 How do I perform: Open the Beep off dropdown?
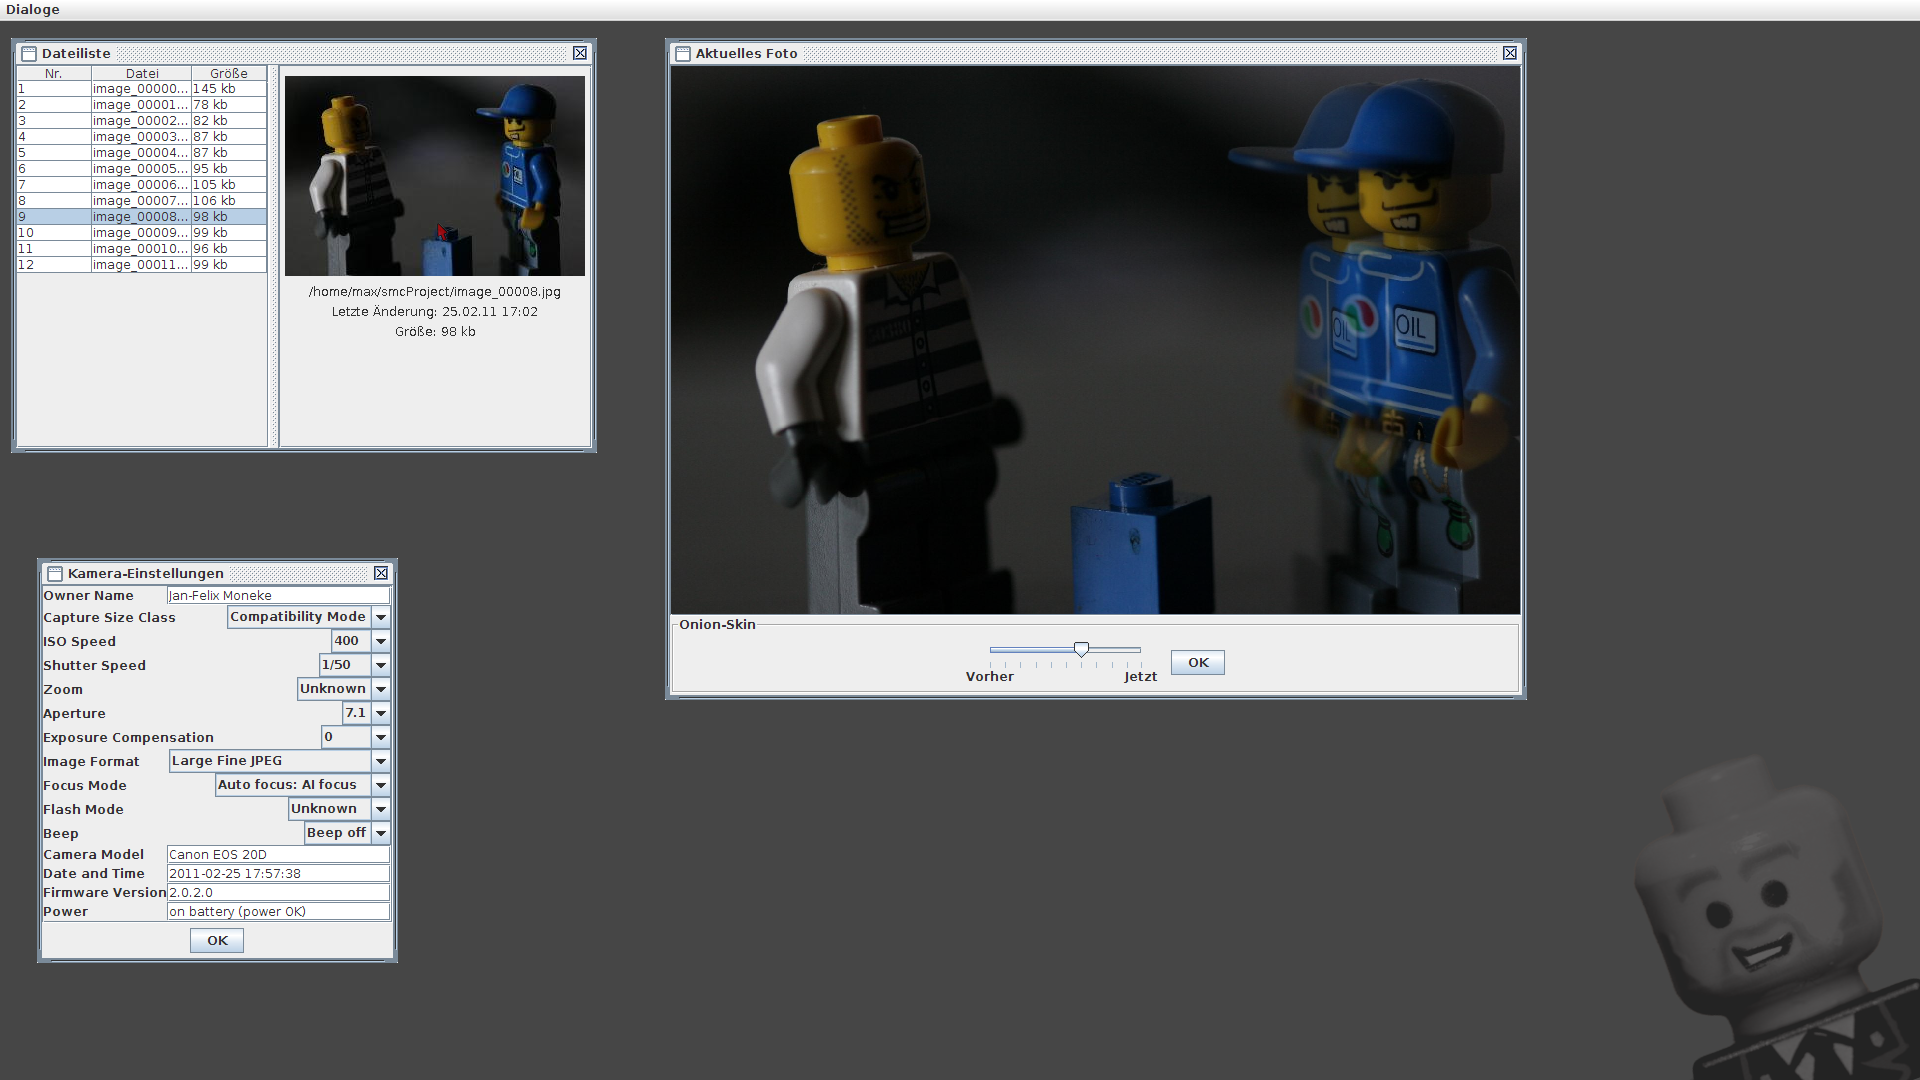click(381, 833)
